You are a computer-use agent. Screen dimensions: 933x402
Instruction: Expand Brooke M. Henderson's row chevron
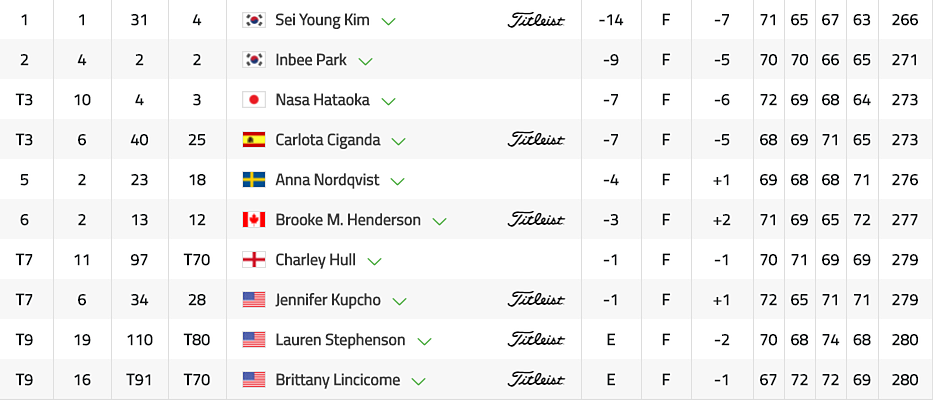(x=439, y=221)
